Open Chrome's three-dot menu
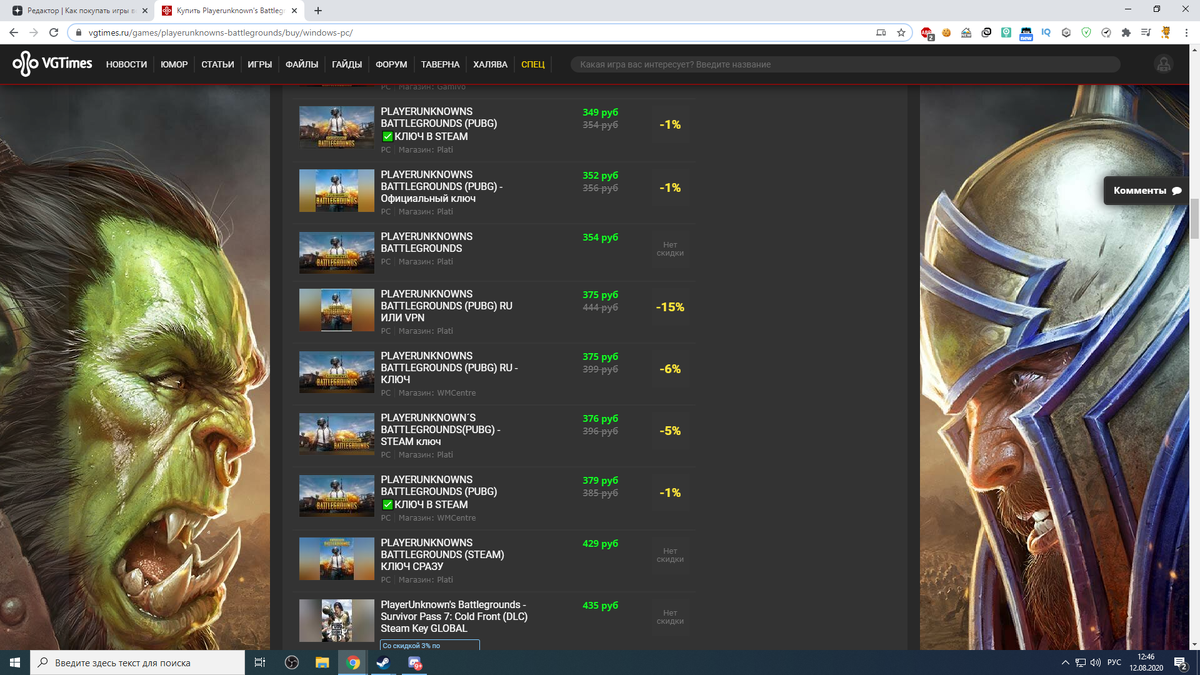Screen dimensions: 1200x675 click(x=1186, y=32)
